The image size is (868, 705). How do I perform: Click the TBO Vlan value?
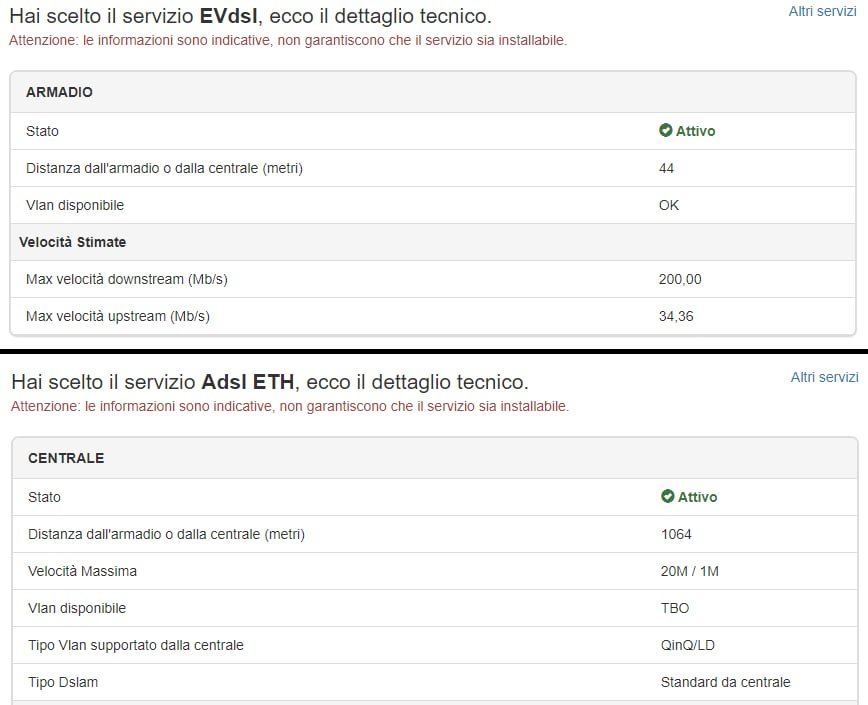675,608
